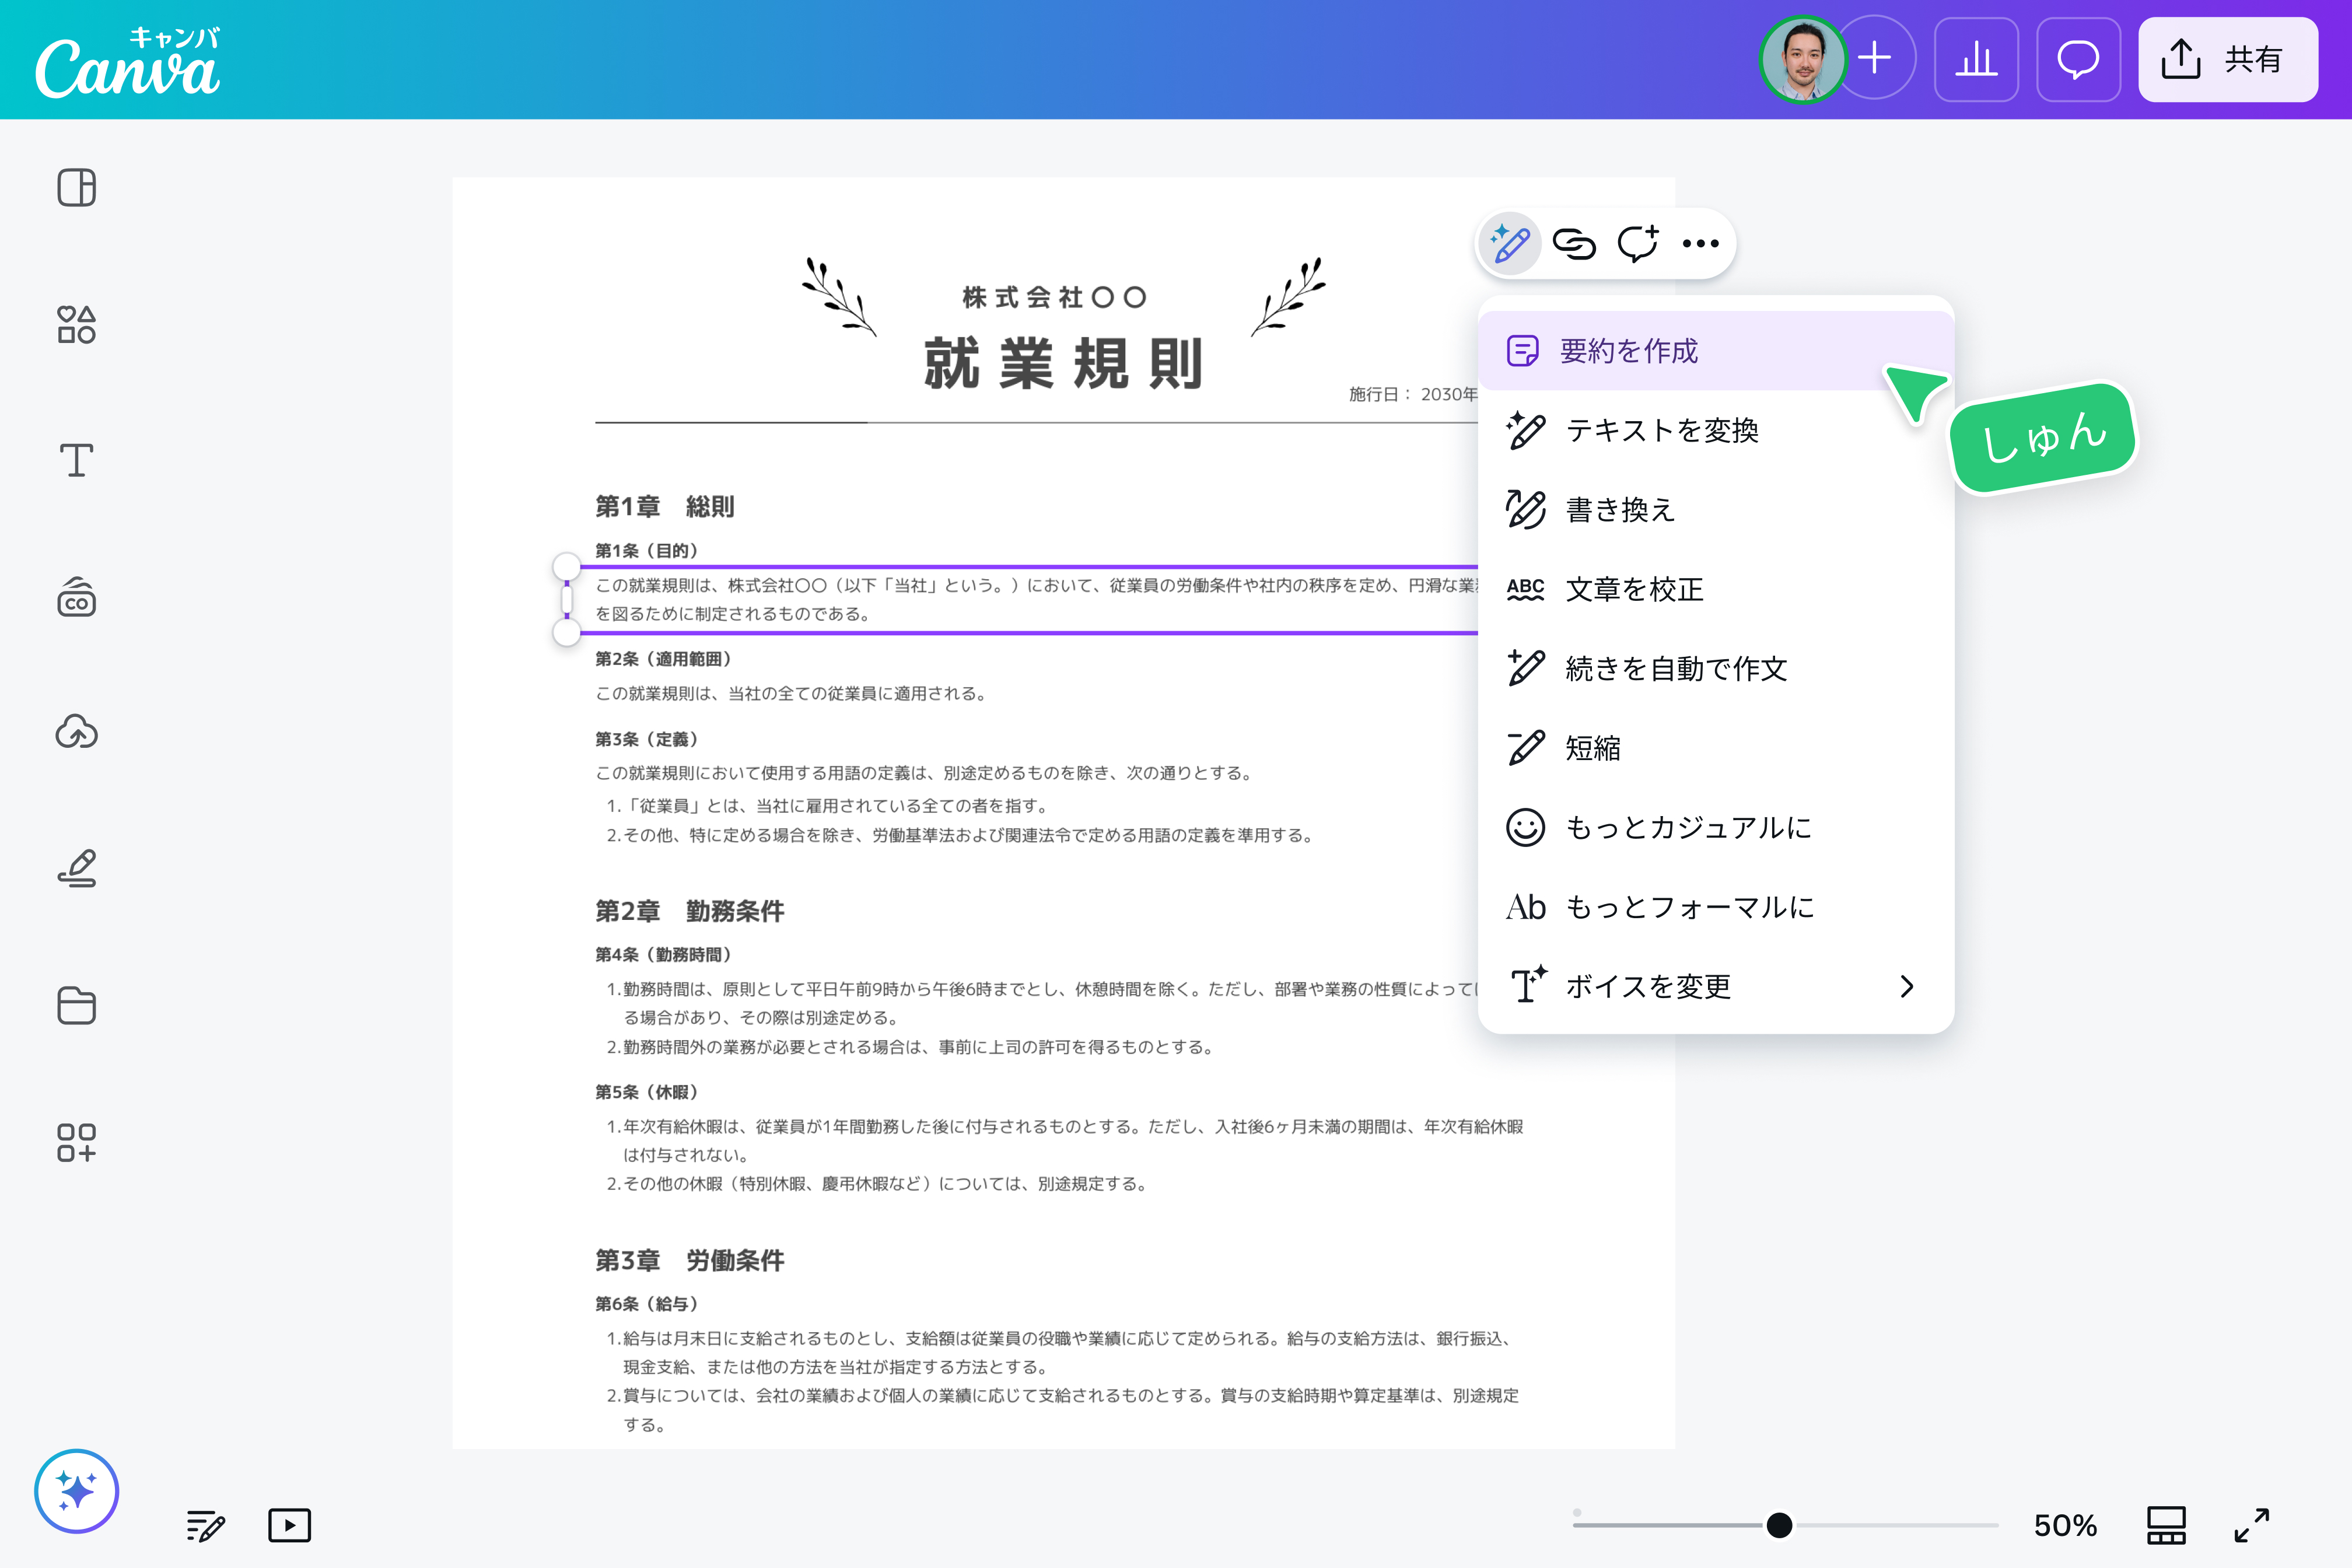Open the Brand kit icon in sidebar
Screen dimensions: 2352x1568
77,597
